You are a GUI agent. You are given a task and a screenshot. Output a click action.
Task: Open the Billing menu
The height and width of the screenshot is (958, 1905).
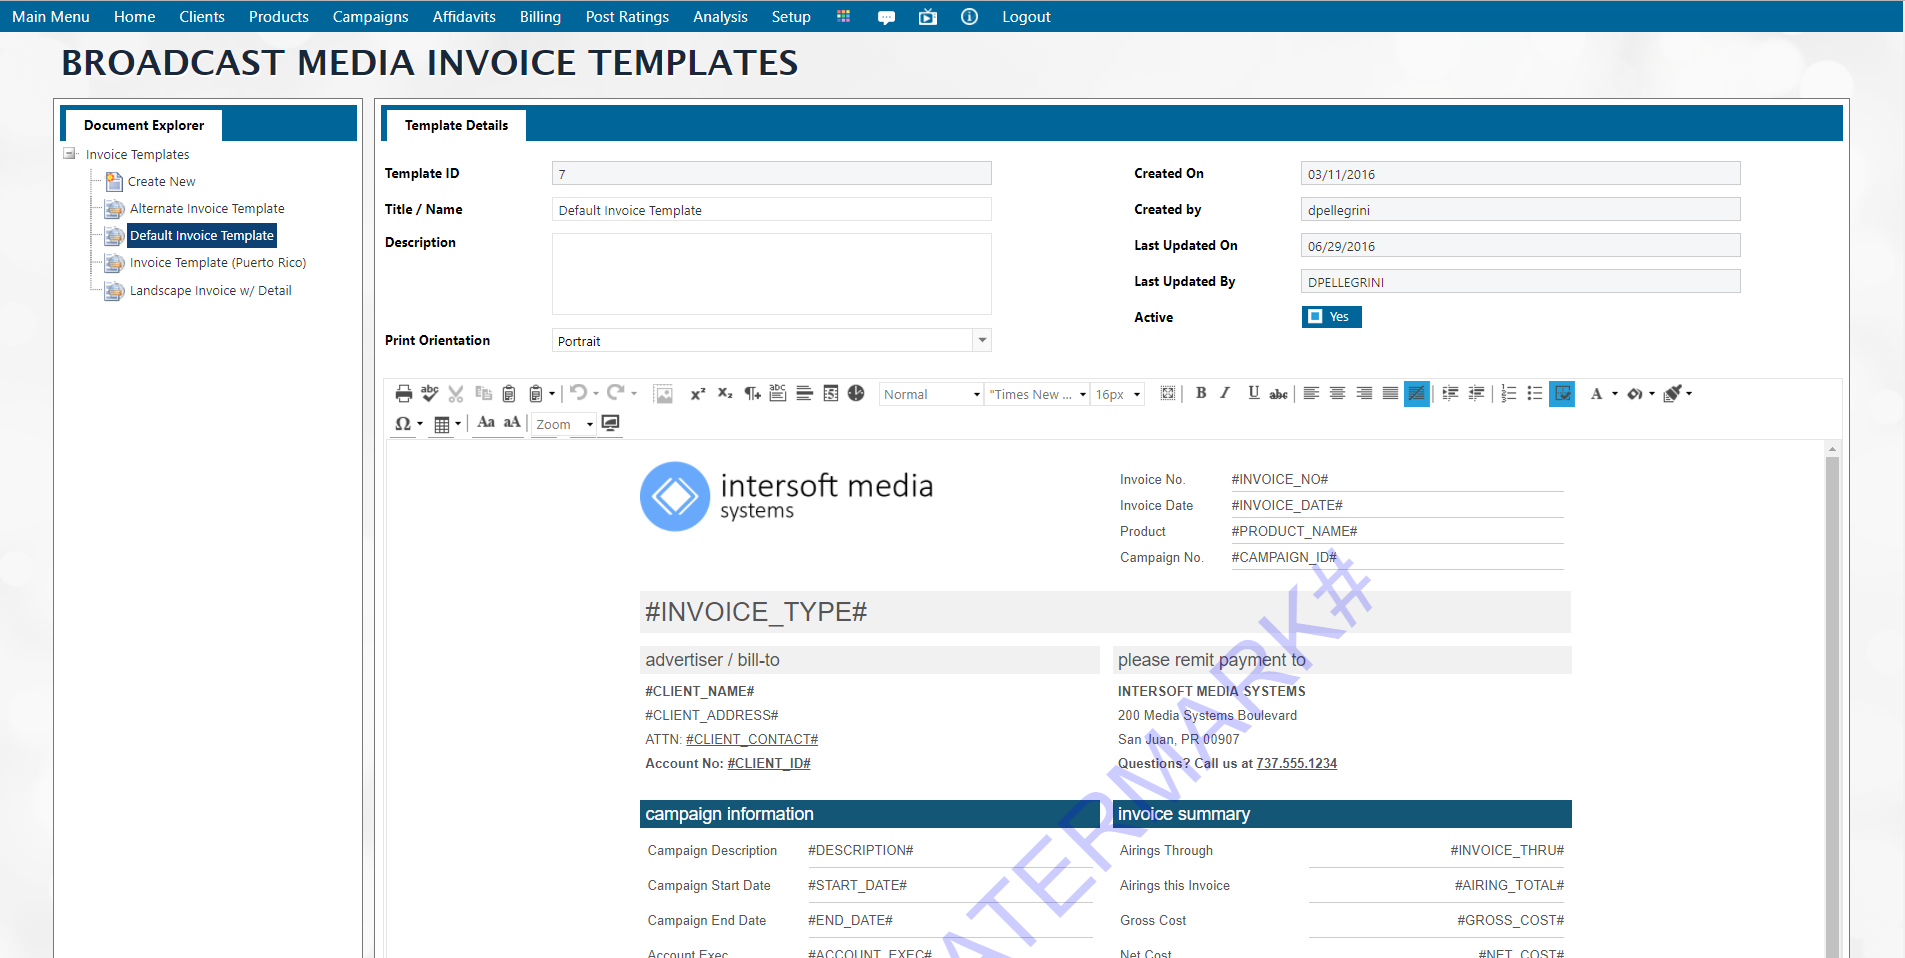pos(540,17)
